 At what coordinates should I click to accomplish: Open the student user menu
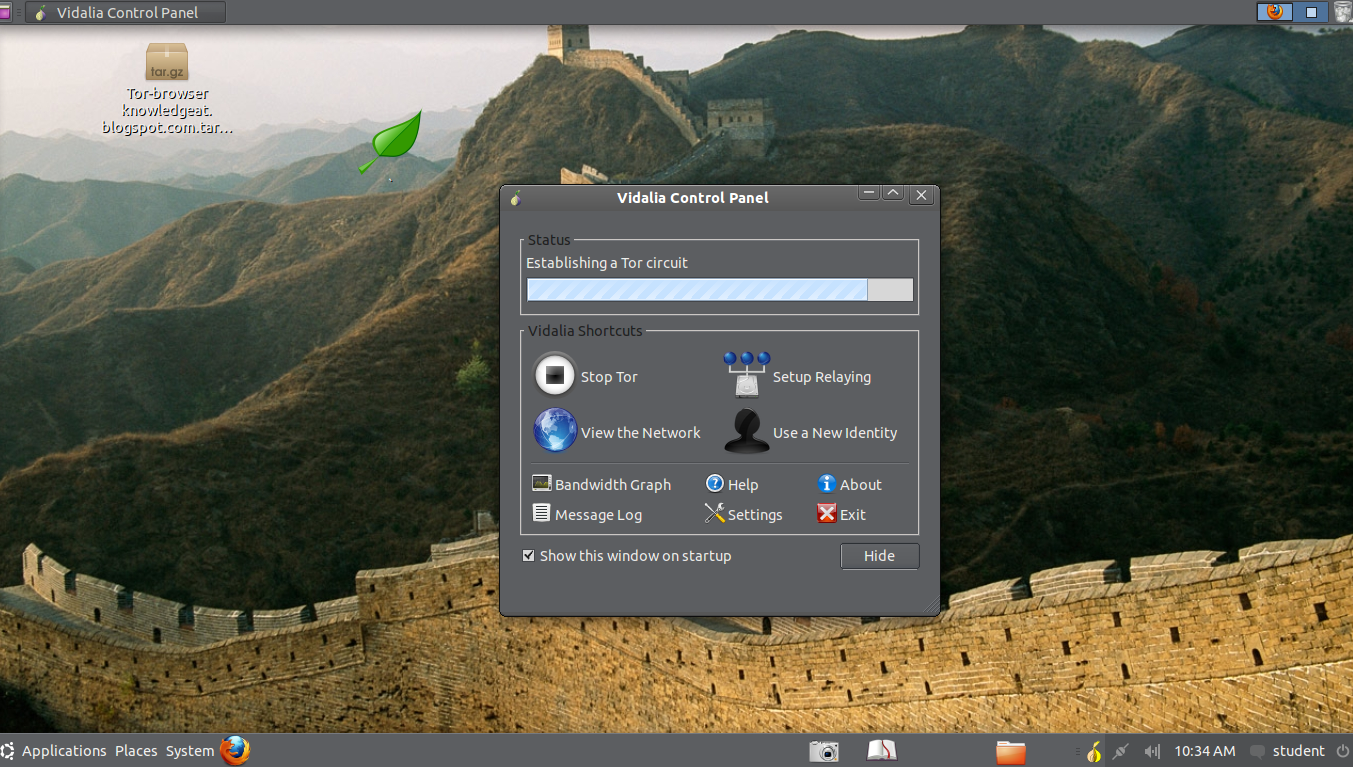(1298, 751)
